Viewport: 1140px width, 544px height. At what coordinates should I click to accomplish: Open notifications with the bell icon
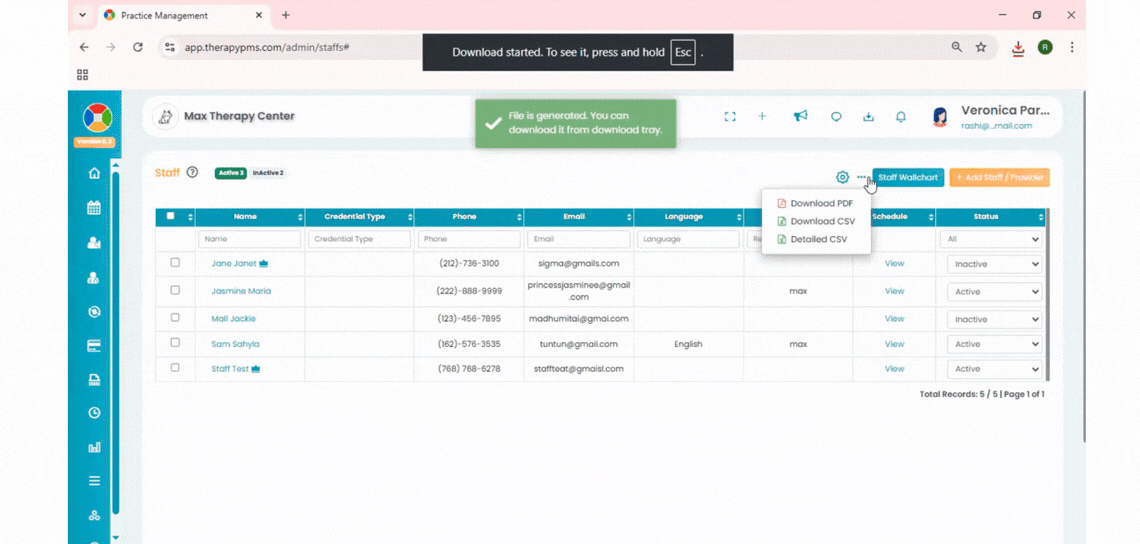pos(901,116)
